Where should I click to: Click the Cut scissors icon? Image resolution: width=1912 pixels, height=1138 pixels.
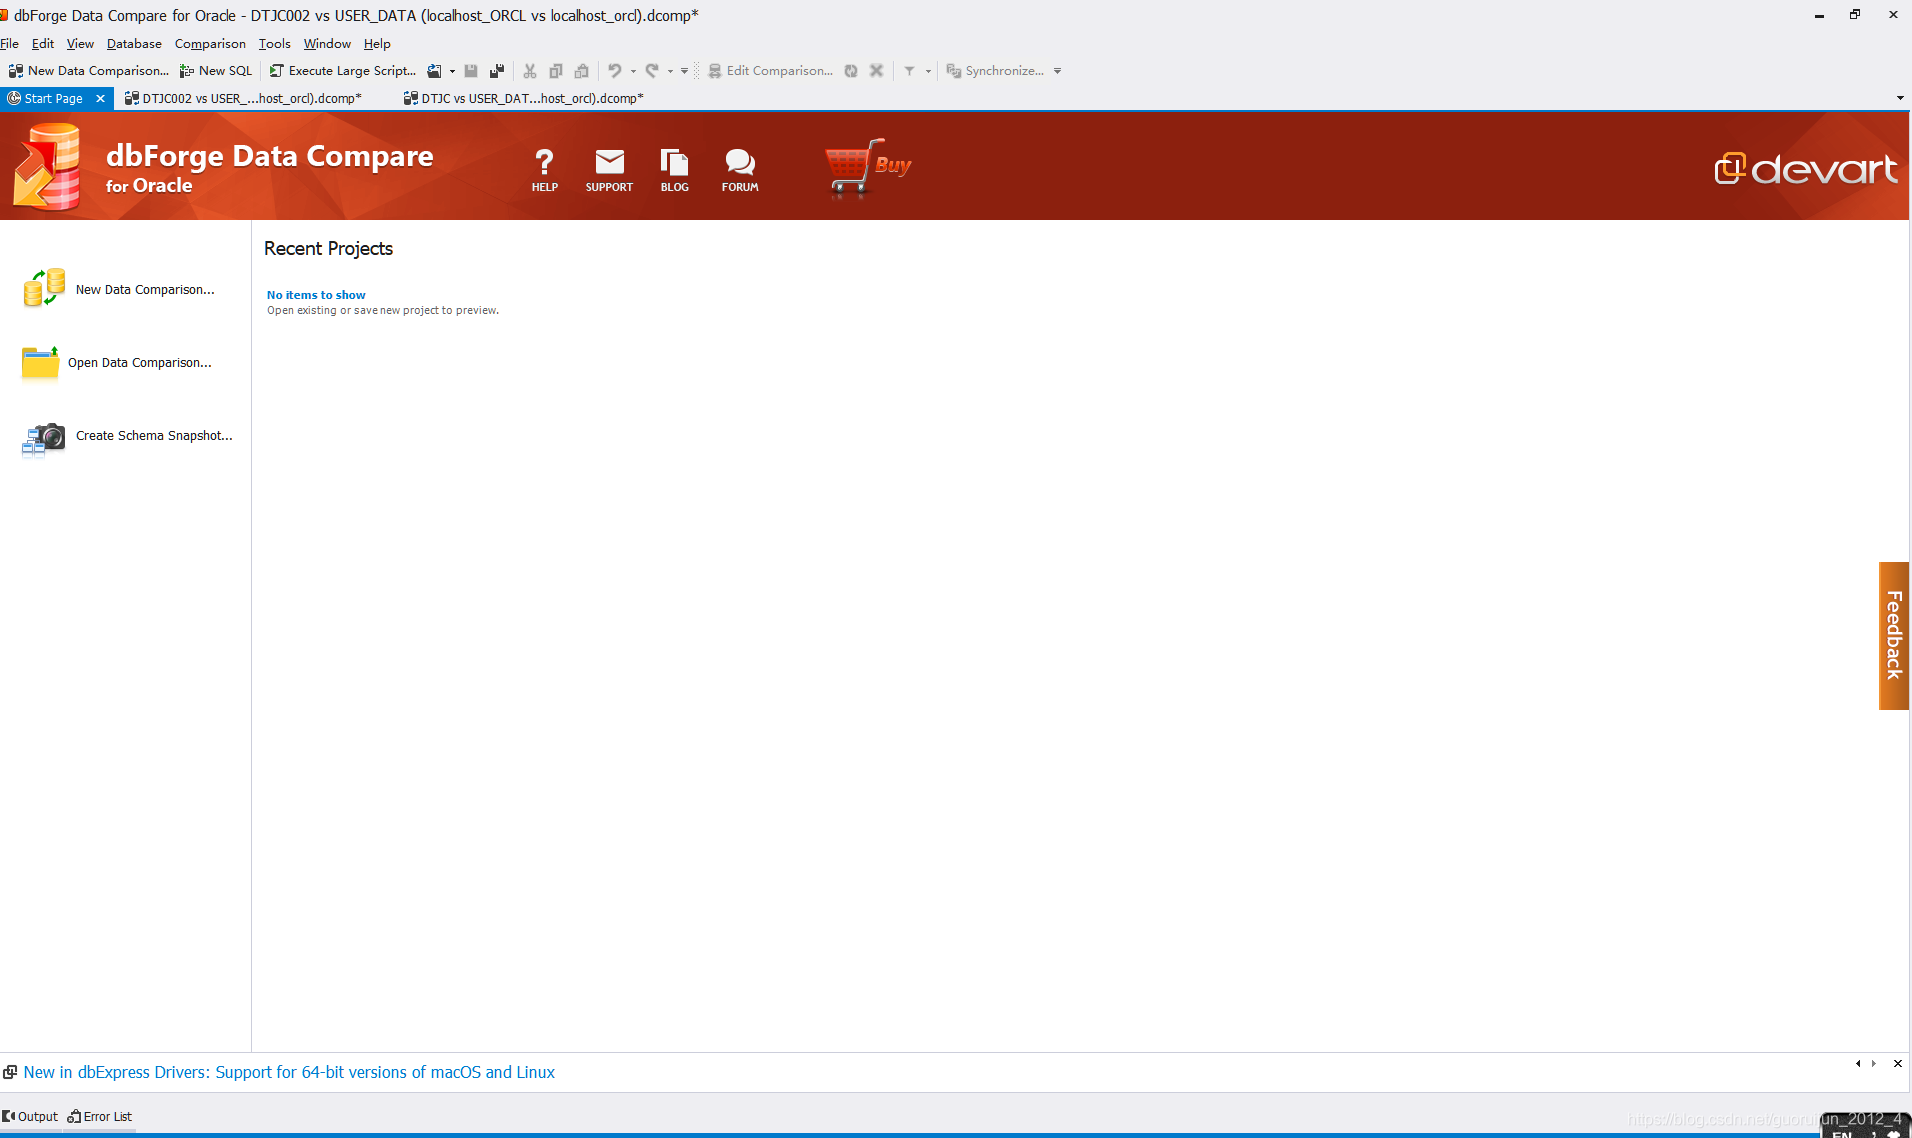pos(530,71)
